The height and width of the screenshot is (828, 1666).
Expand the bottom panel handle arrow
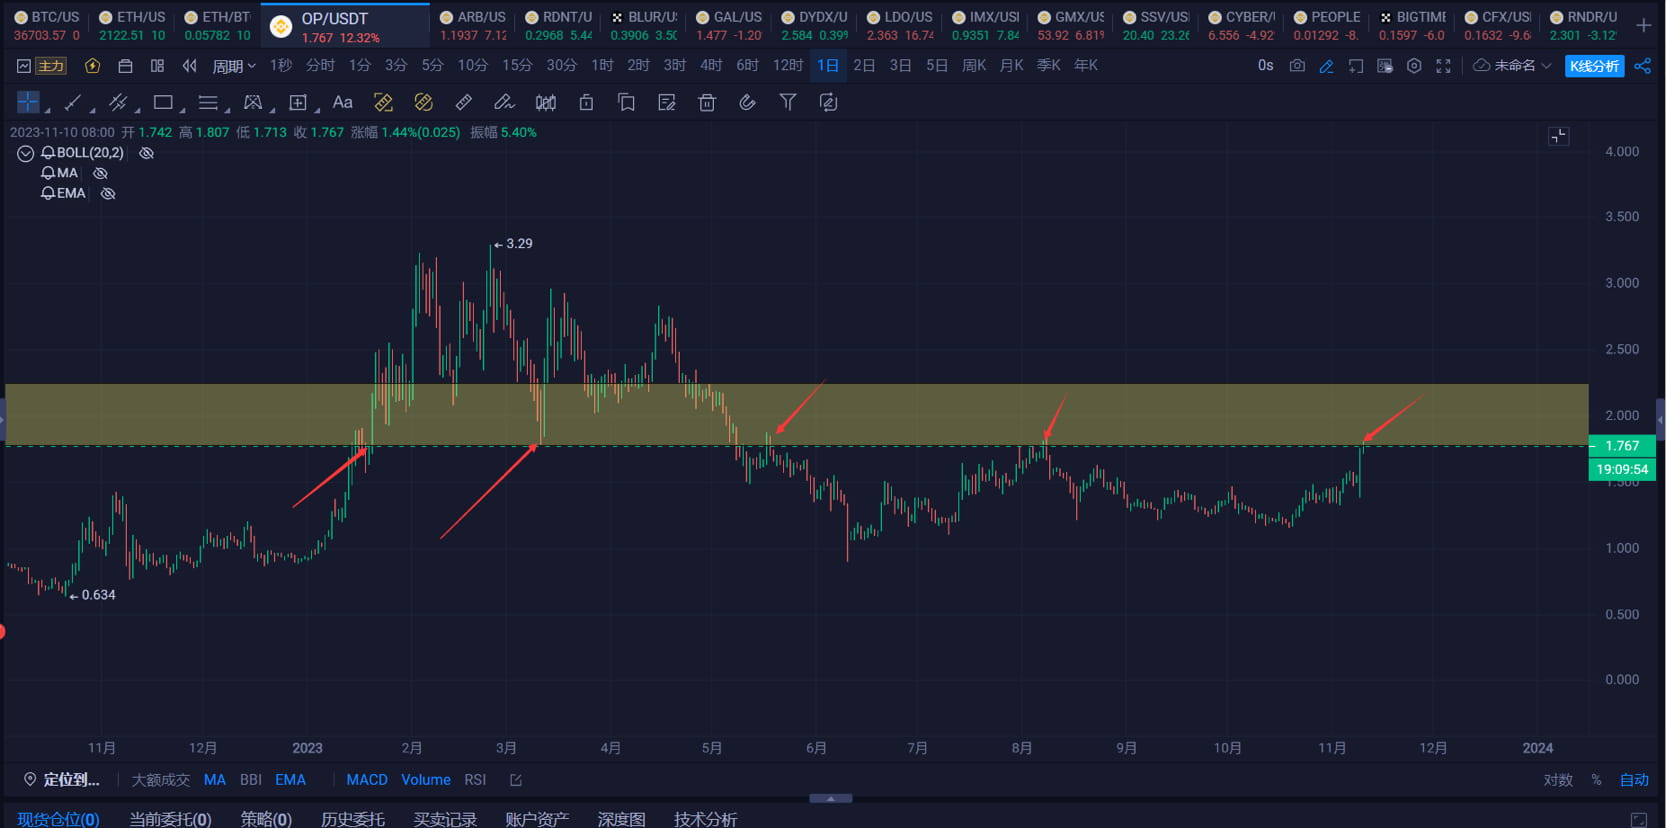[830, 798]
